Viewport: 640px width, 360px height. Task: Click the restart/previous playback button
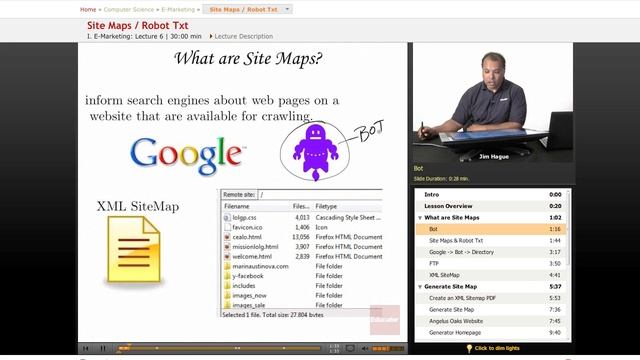tap(86, 348)
